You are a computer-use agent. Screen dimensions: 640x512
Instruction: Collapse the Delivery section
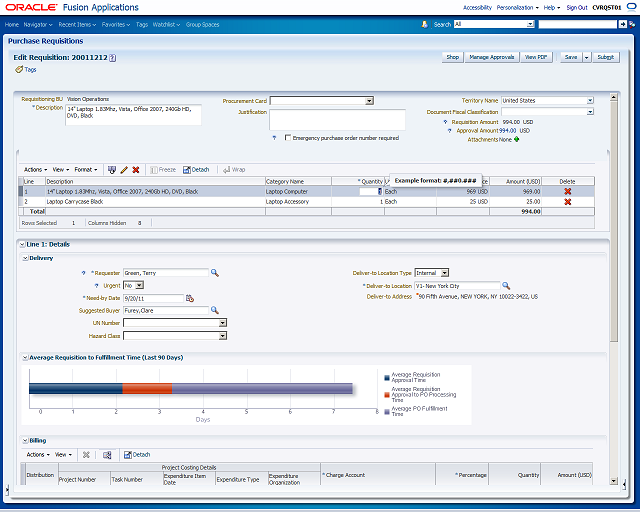pyautogui.click(x=25, y=258)
